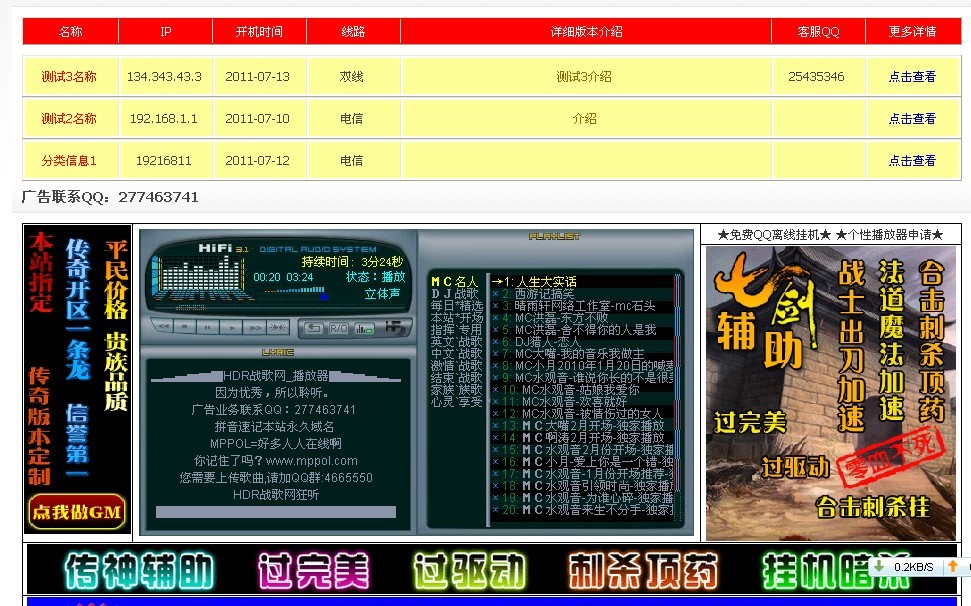Image resolution: width=971 pixels, height=606 pixels.
Task: Switch to the 英文战歌 playlist category
Action: click(x=455, y=343)
